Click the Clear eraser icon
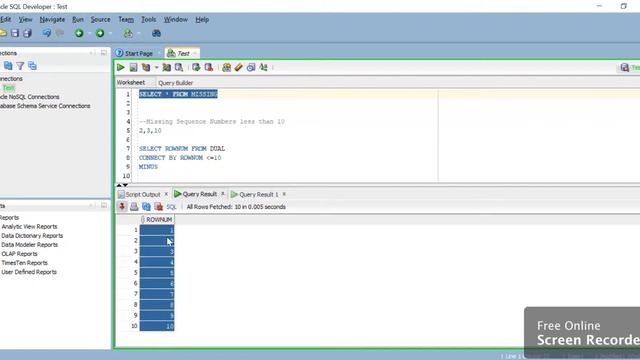The height and width of the screenshot is (360, 640). click(x=239, y=67)
